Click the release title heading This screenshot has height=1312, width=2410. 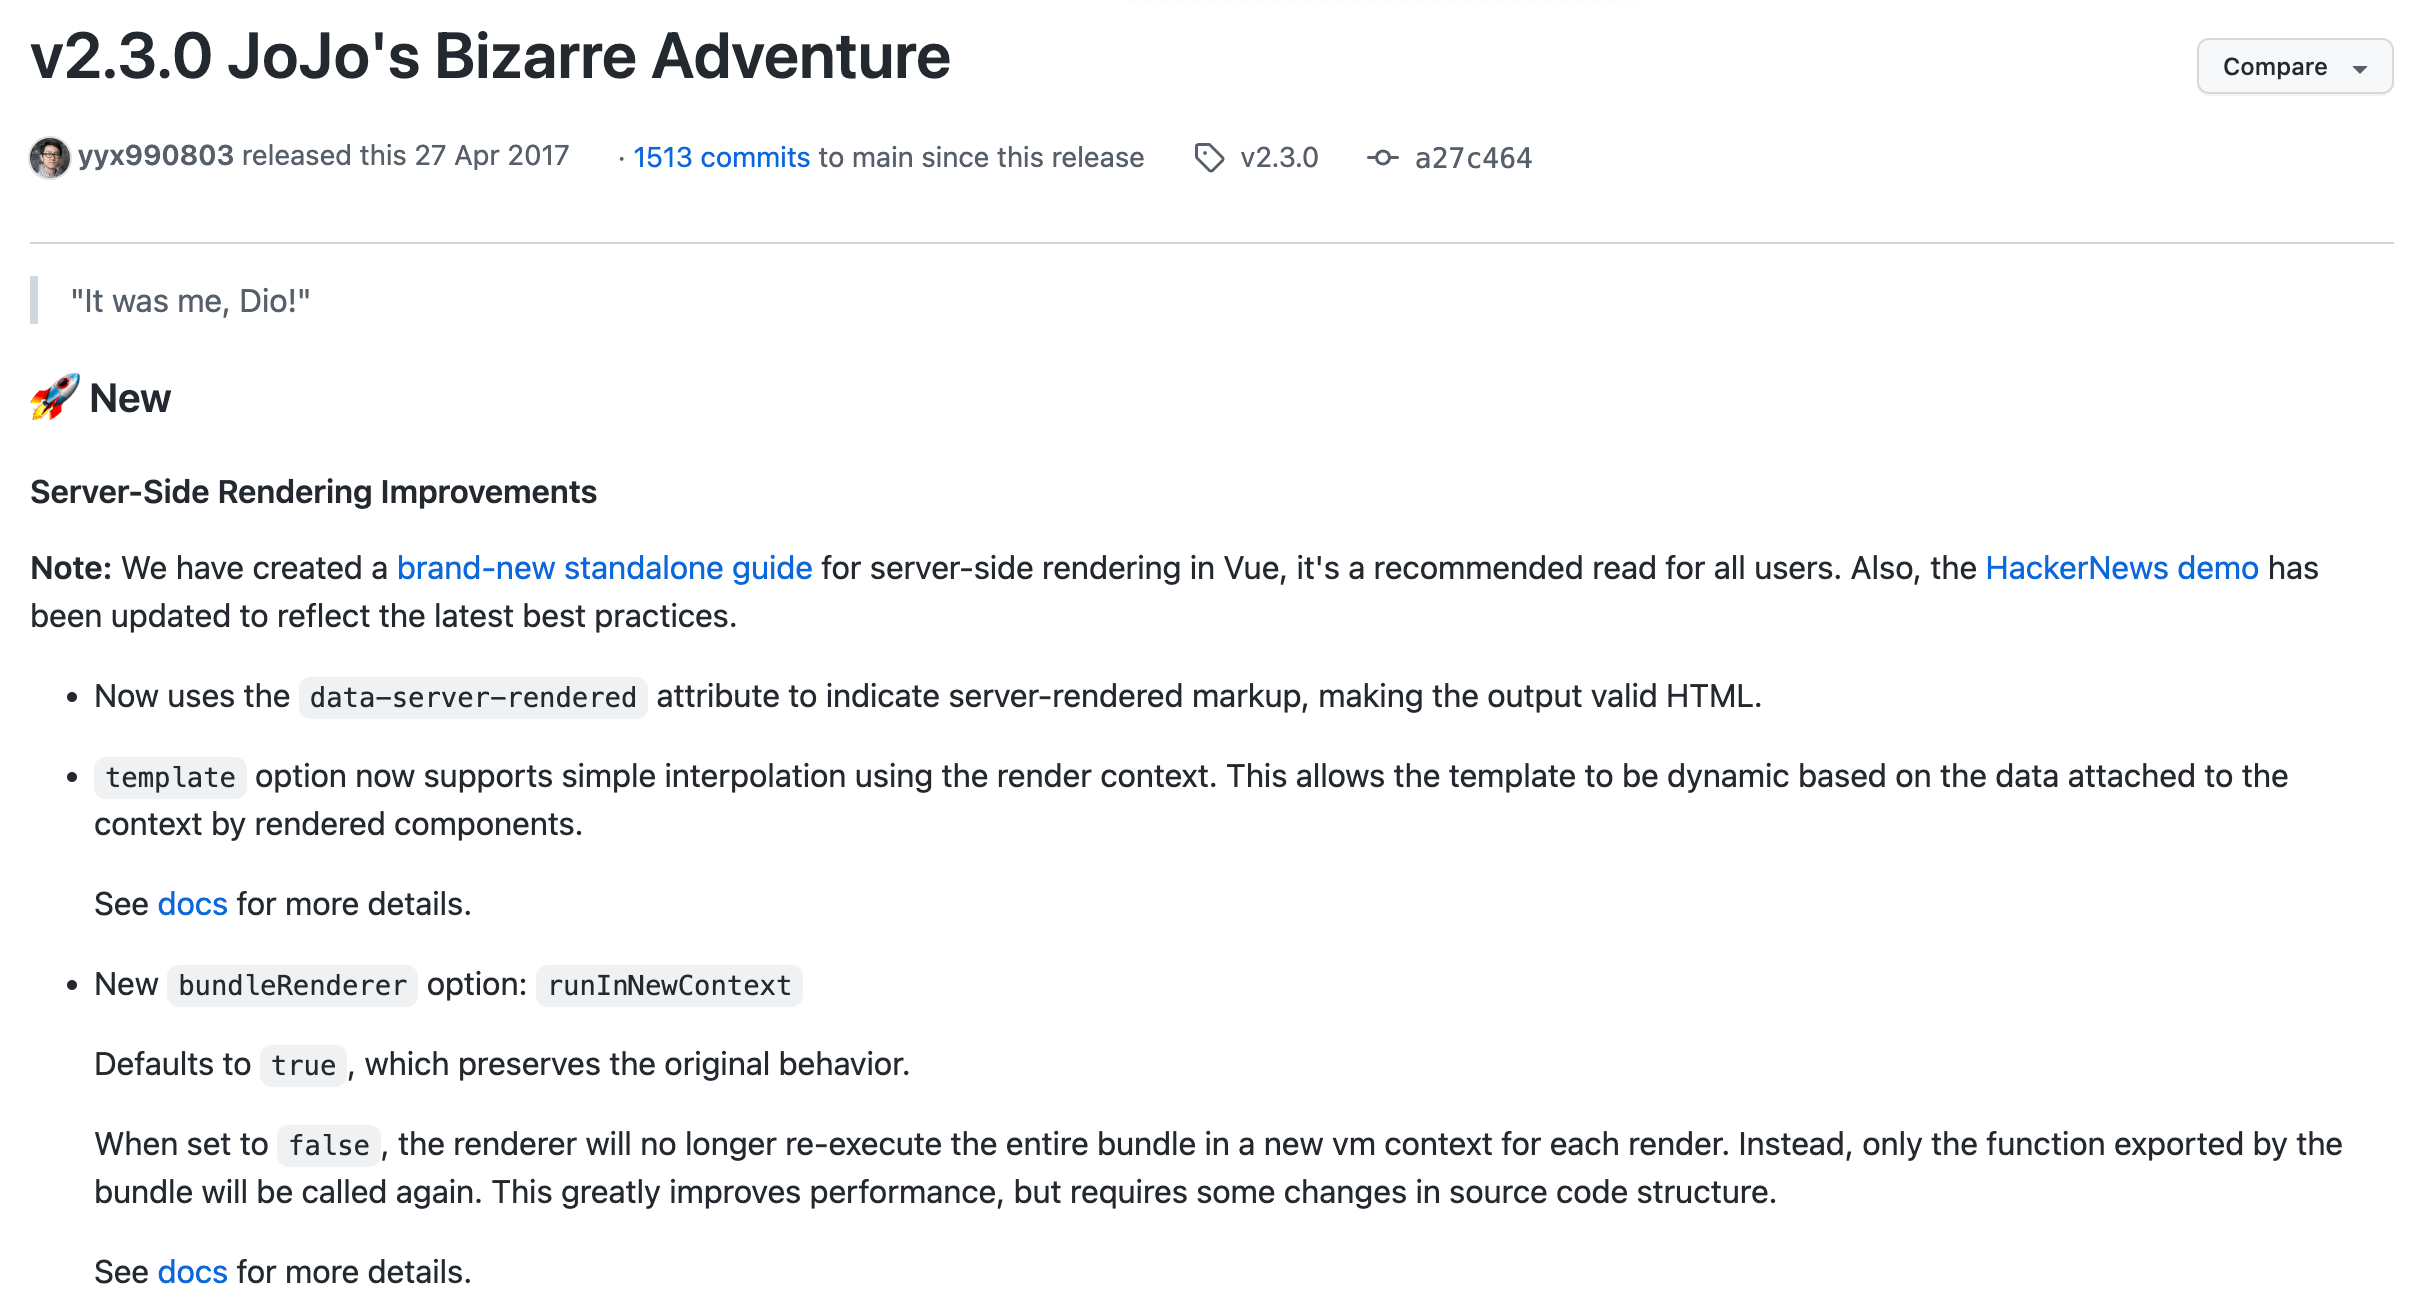pos(490,56)
